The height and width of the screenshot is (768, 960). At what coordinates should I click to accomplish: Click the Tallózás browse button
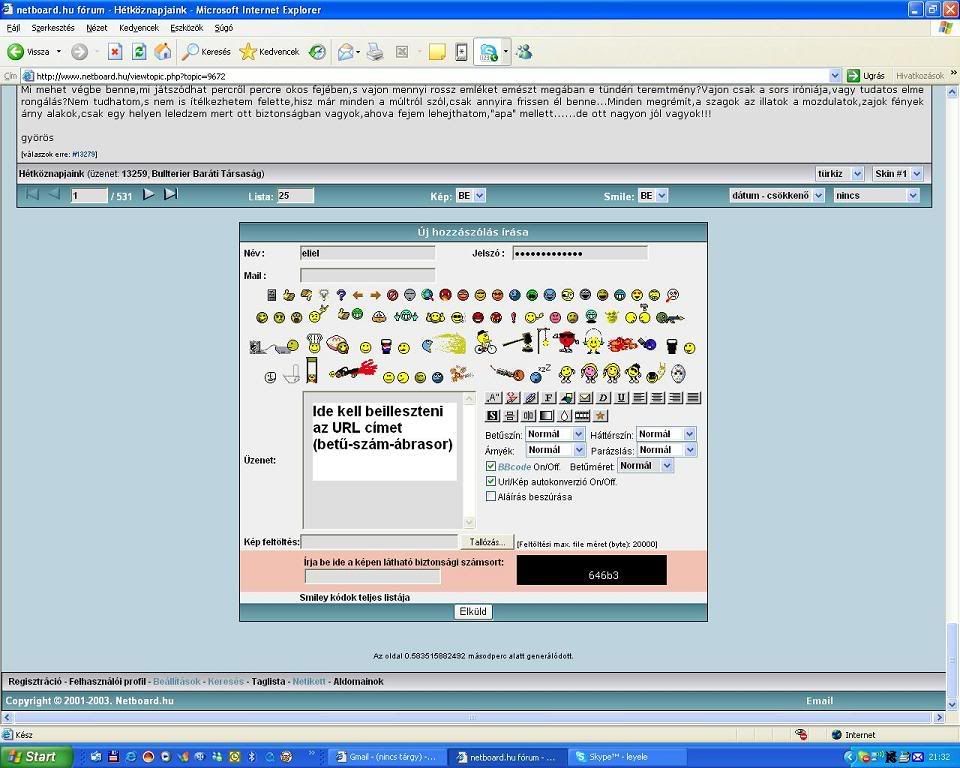coord(487,542)
